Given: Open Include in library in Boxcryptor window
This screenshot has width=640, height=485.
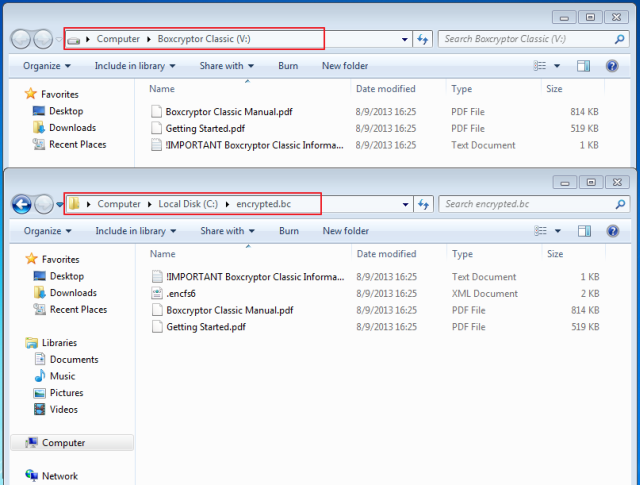Looking at the screenshot, I should 135,66.
